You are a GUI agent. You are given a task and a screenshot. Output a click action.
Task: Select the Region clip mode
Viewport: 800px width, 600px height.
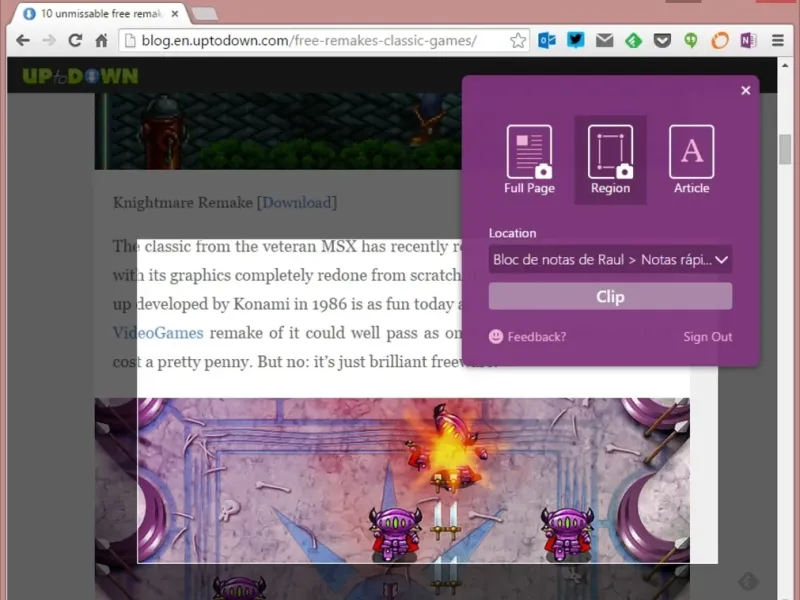click(x=610, y=160)
